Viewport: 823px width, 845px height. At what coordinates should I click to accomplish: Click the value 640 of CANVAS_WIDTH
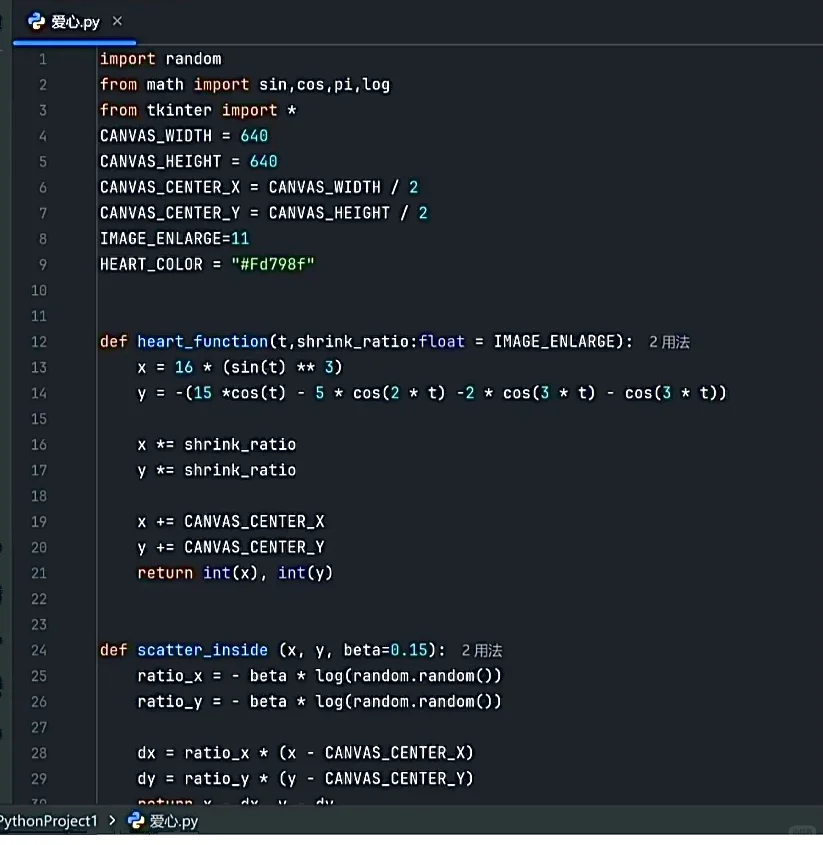click(x=254, y=136)
